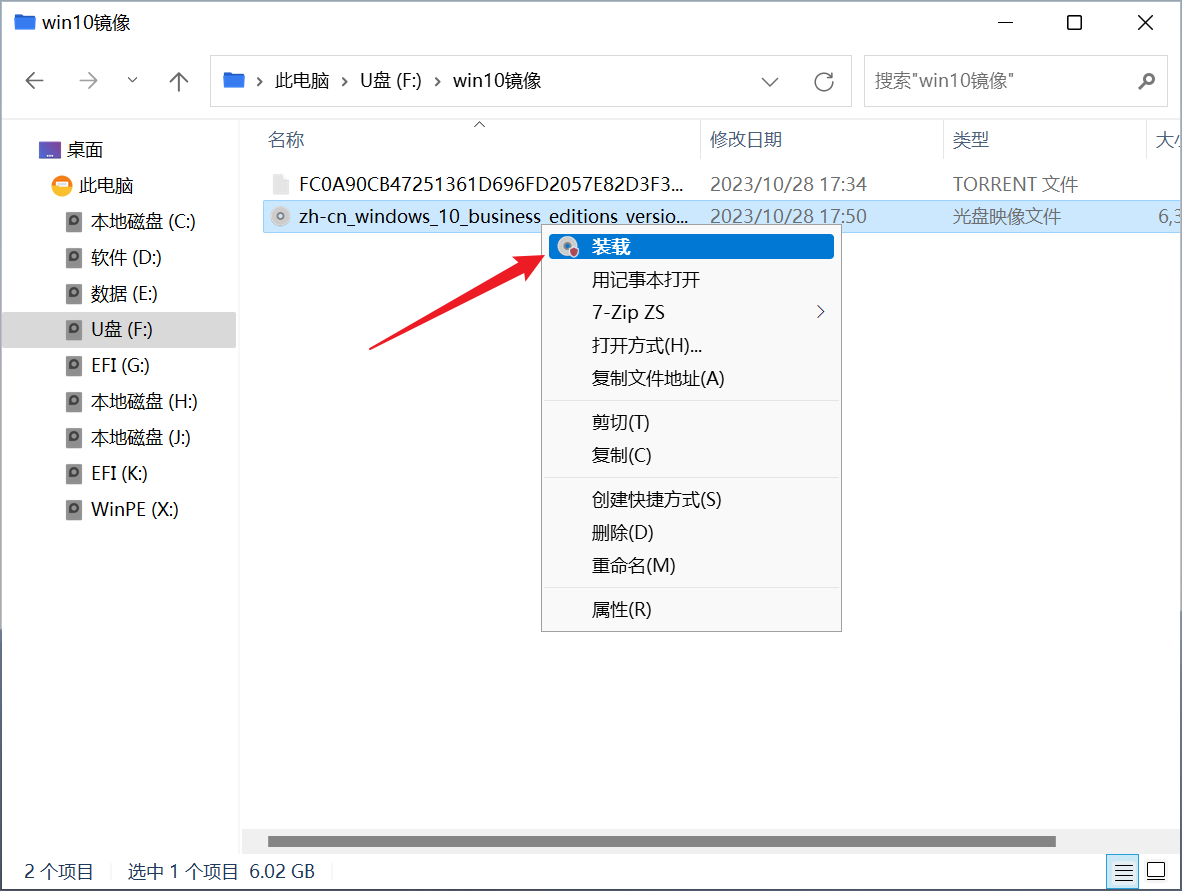Switch to details view layout icon
This screenshot has height=891, width=1182.
pos(1123,872)
